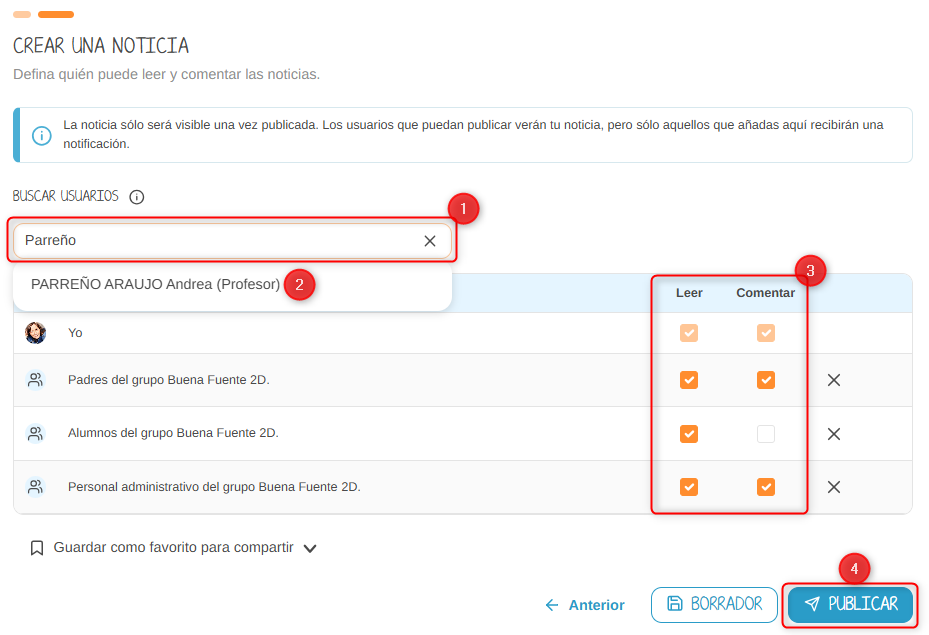
Task: Click the group icon next to Padres
Action: tap(36, 380)
